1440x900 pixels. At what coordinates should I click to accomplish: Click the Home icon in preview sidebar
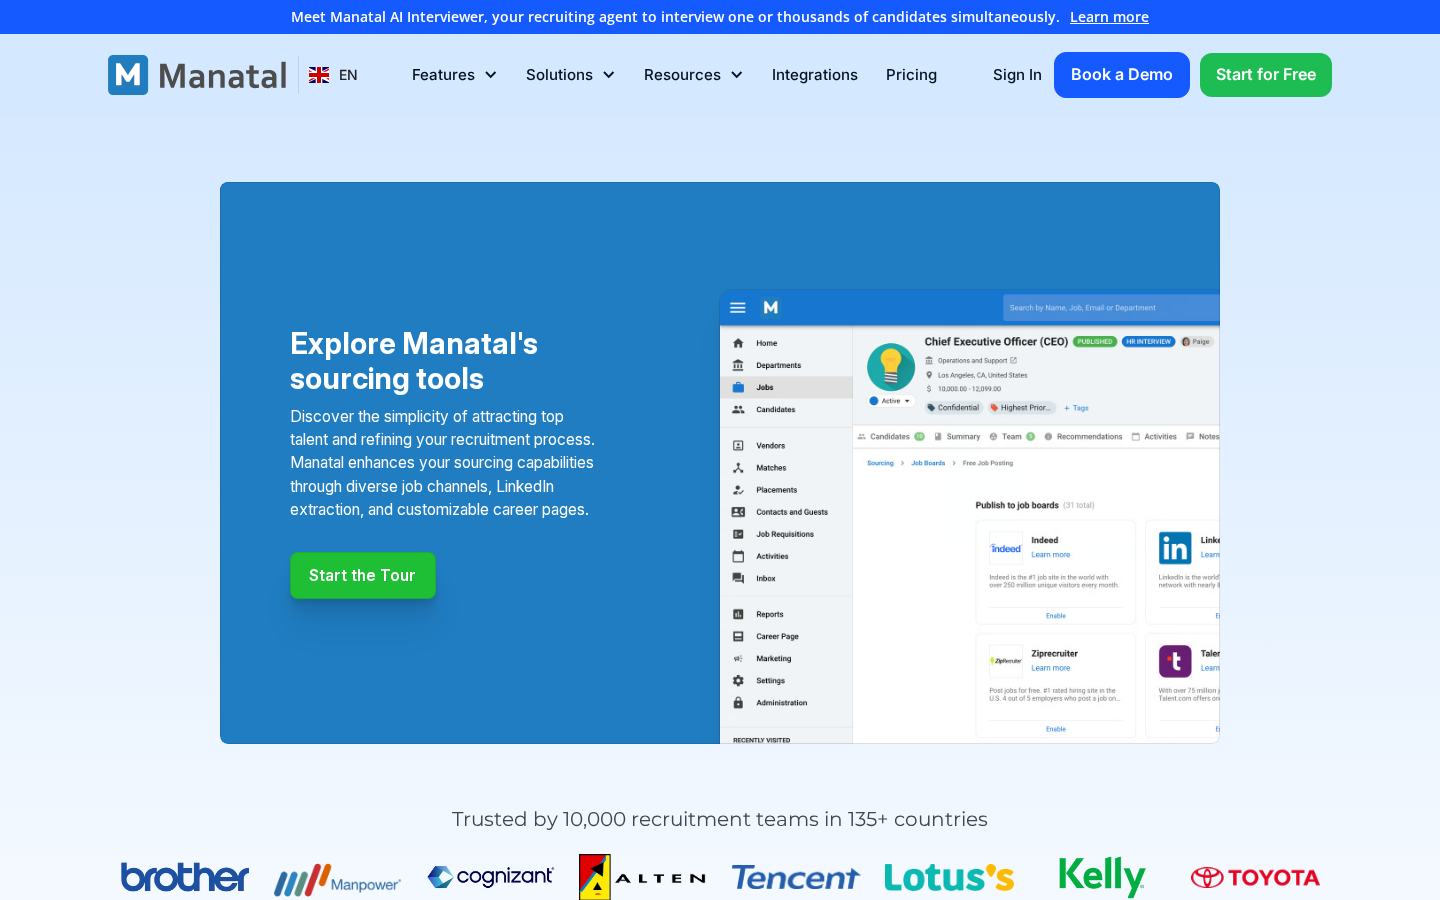tap(738, 343)
